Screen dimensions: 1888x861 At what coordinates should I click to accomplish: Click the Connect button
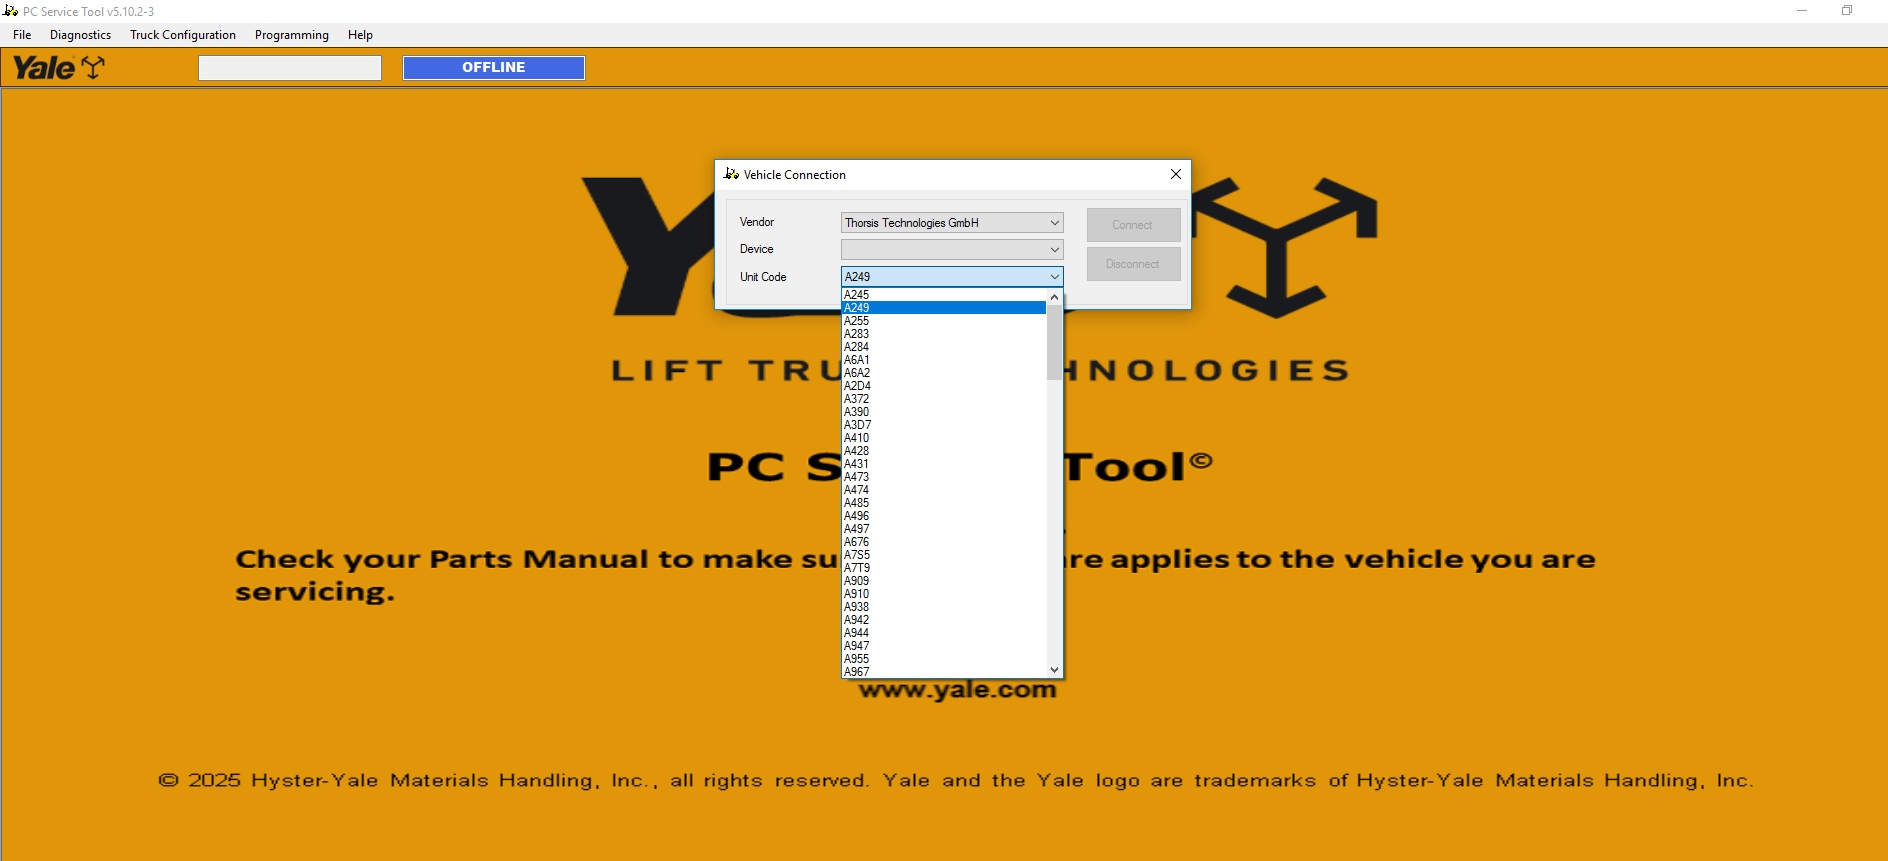[x=1133, y=225]
